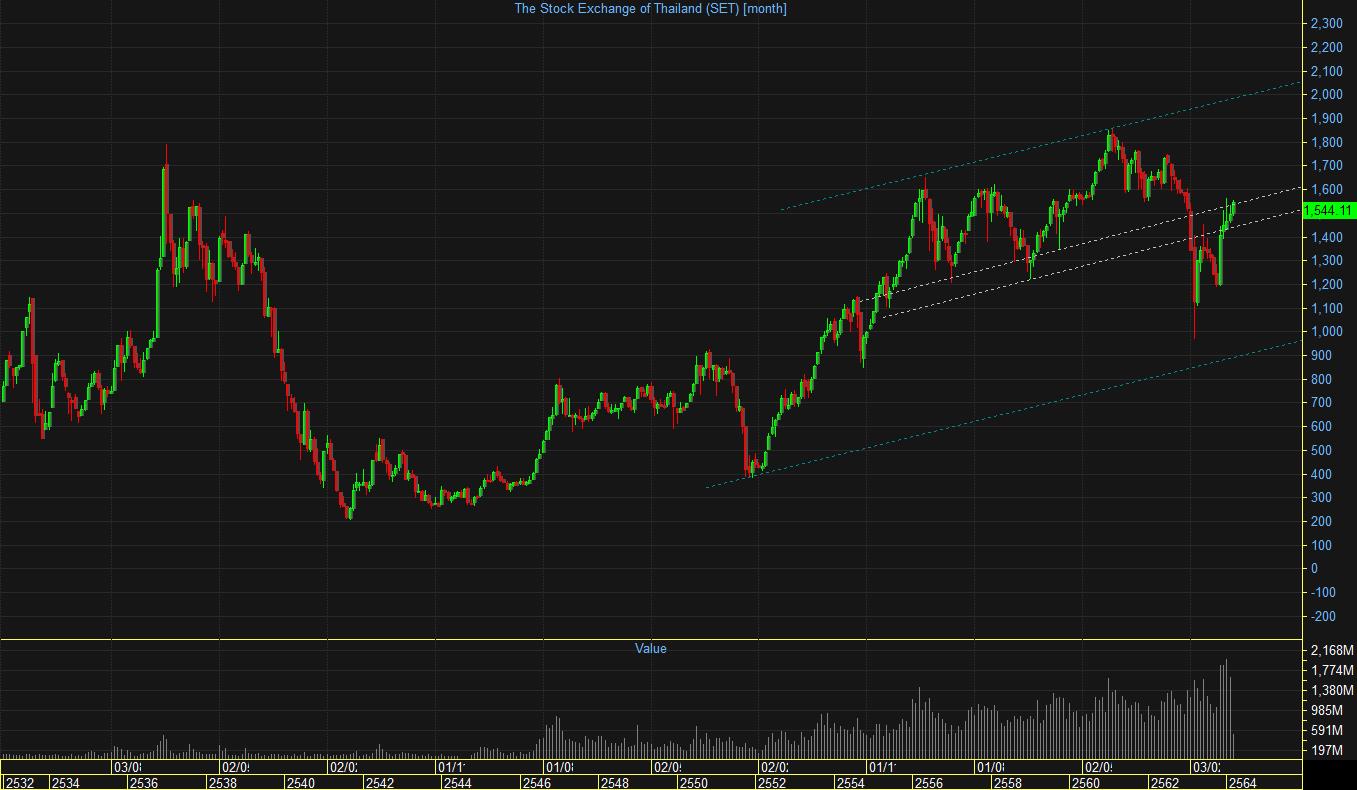Click the year 2542 on time axis
The width and height of the screenshot is (1357, 790).
[379, 783]
